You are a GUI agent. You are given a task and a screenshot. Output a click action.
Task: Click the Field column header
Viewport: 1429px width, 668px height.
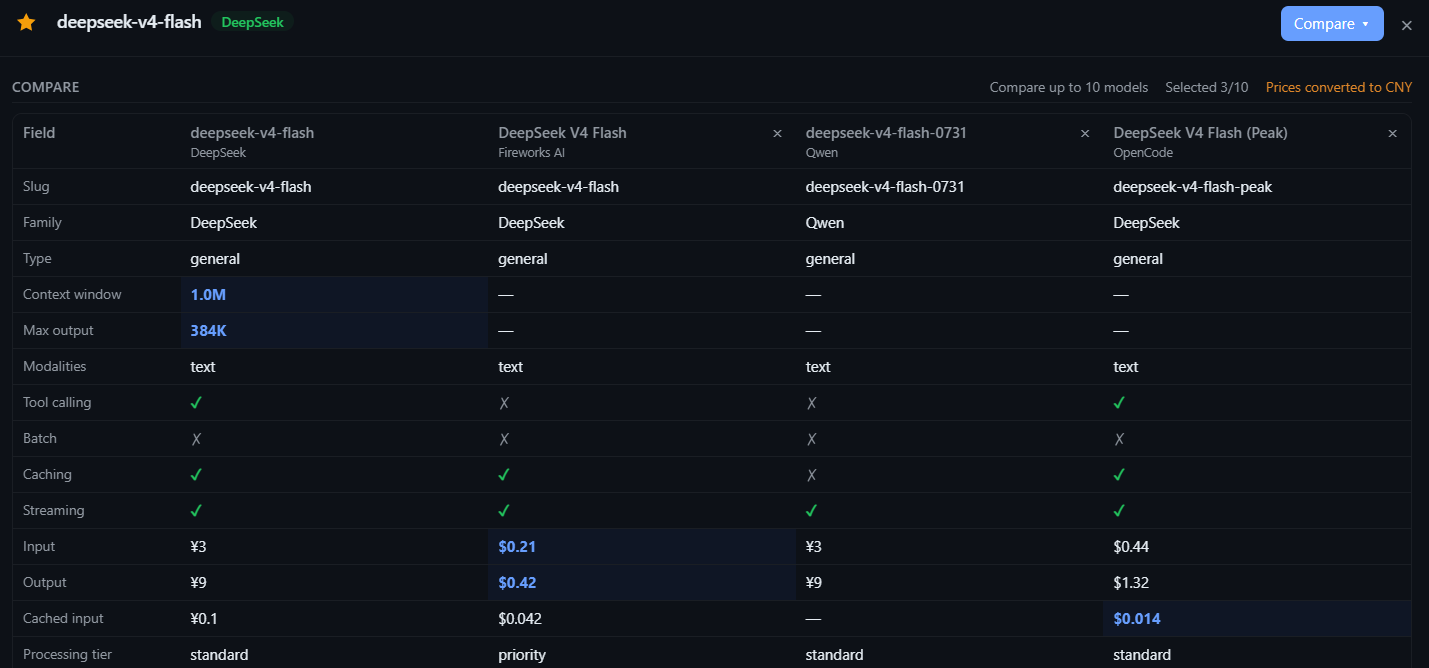coord(39,133)
